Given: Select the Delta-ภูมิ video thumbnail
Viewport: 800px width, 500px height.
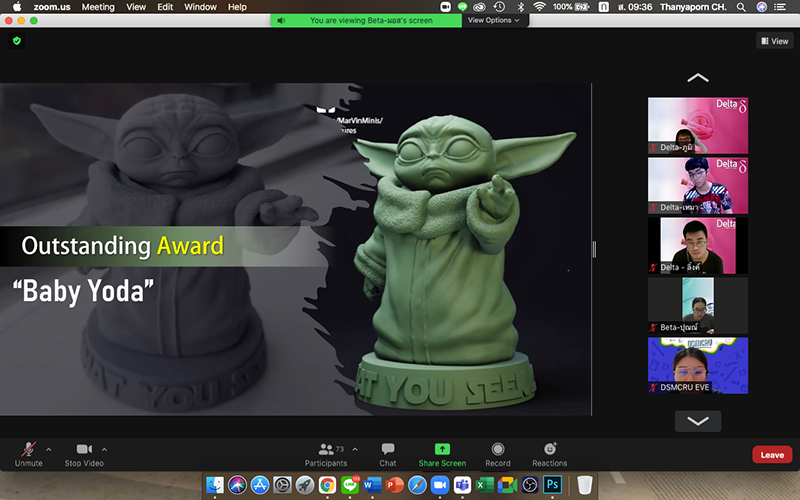Looking at the screenshot, I should tap(698, 126).
